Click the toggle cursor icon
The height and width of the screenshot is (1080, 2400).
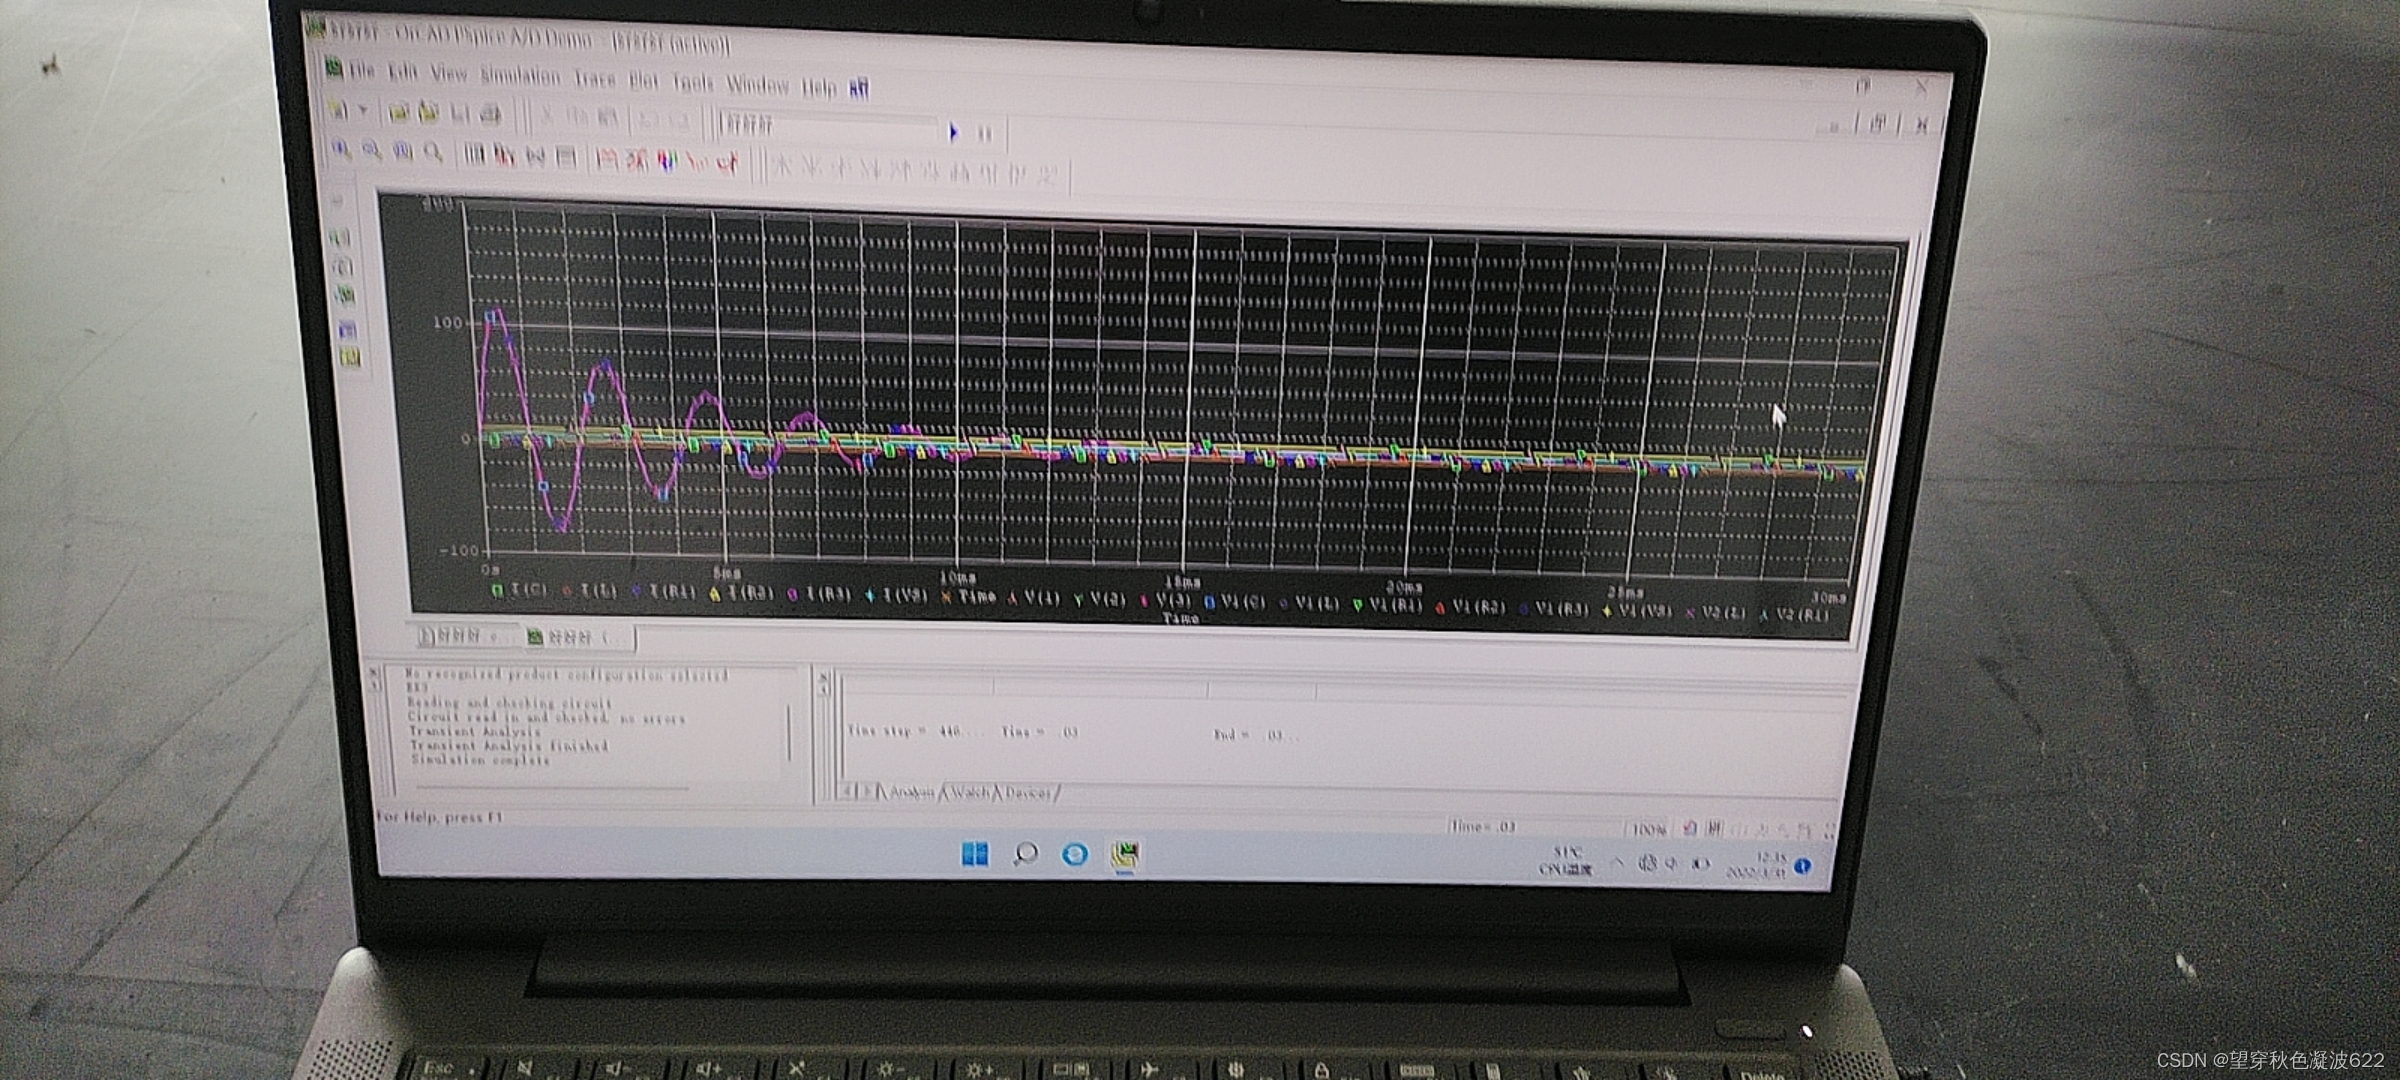[x=727, y=162]
